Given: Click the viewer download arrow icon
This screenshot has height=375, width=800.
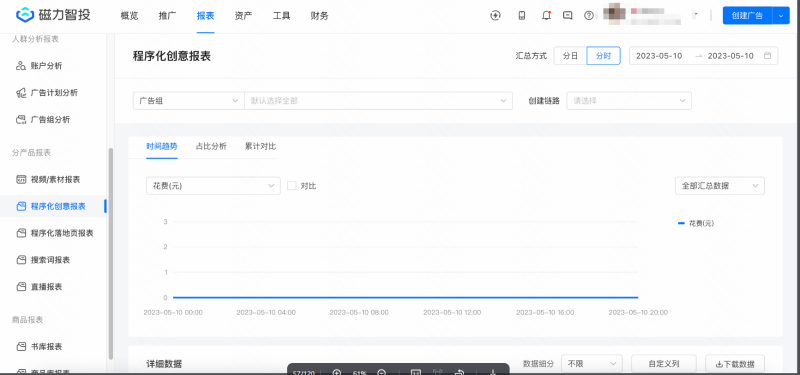Looking at the screenshot, I should 493,371.
